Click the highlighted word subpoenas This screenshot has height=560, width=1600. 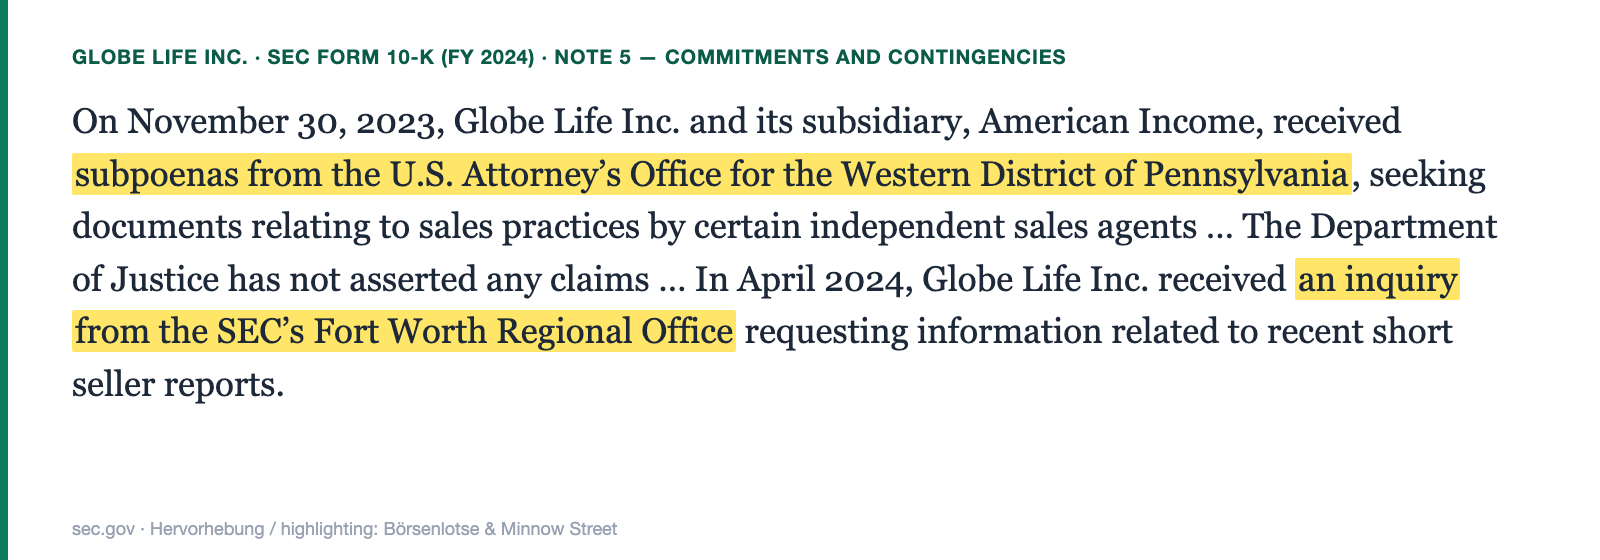[x=157, y=175]
